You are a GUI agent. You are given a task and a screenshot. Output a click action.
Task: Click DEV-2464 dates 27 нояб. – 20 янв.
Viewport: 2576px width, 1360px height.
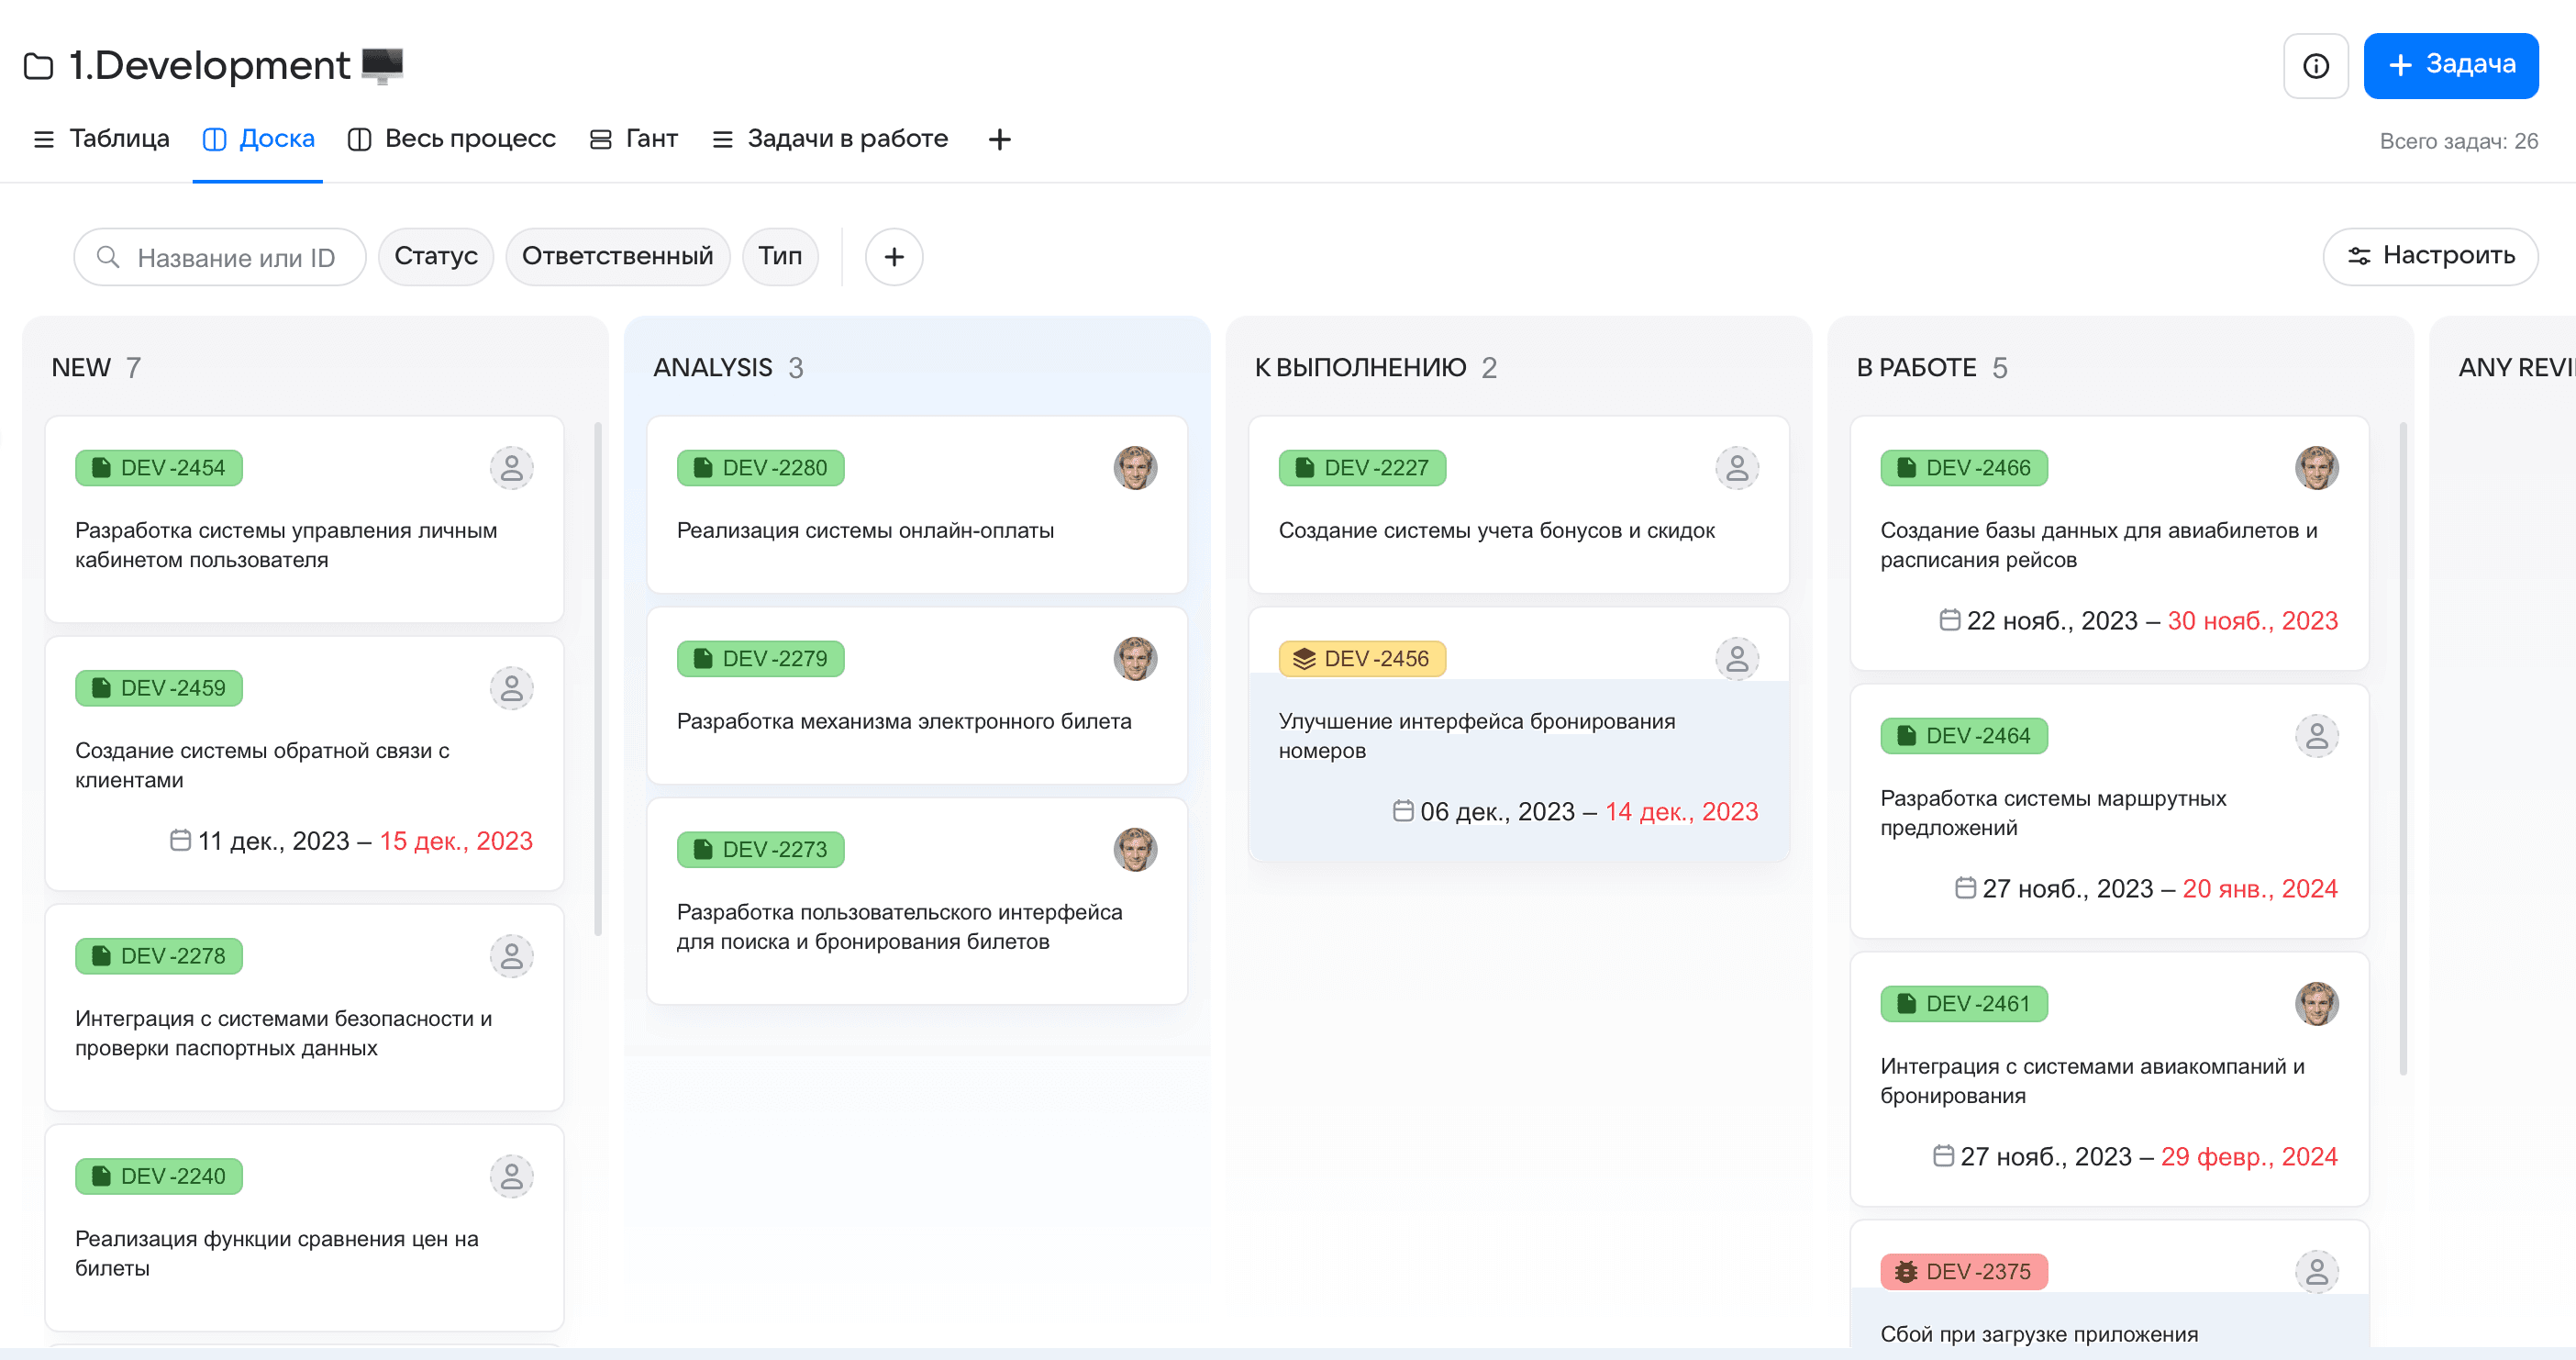click(2147, 889)
